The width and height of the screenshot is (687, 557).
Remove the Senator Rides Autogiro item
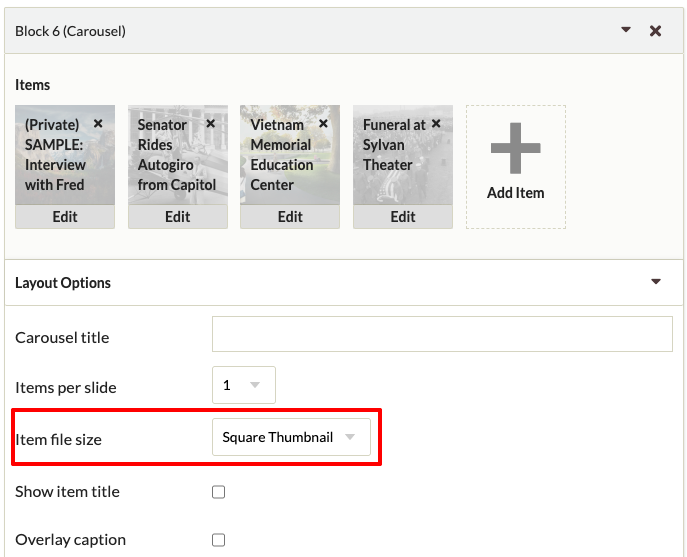tap(210, 124)
